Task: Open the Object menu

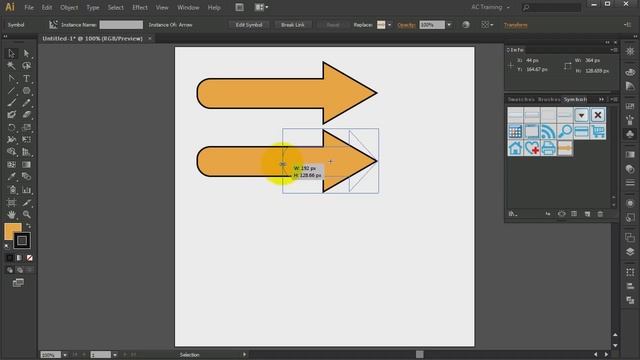Action: (x=69, y=7)
